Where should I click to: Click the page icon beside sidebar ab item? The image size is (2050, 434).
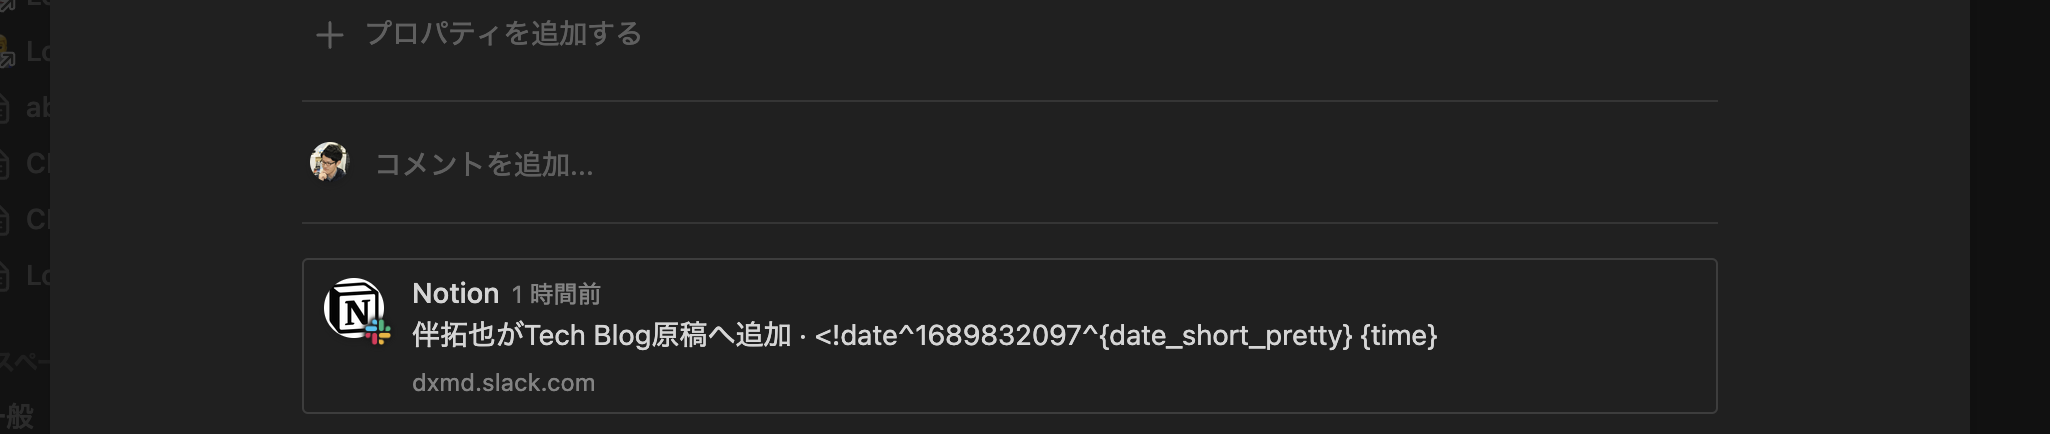[4, 108]
